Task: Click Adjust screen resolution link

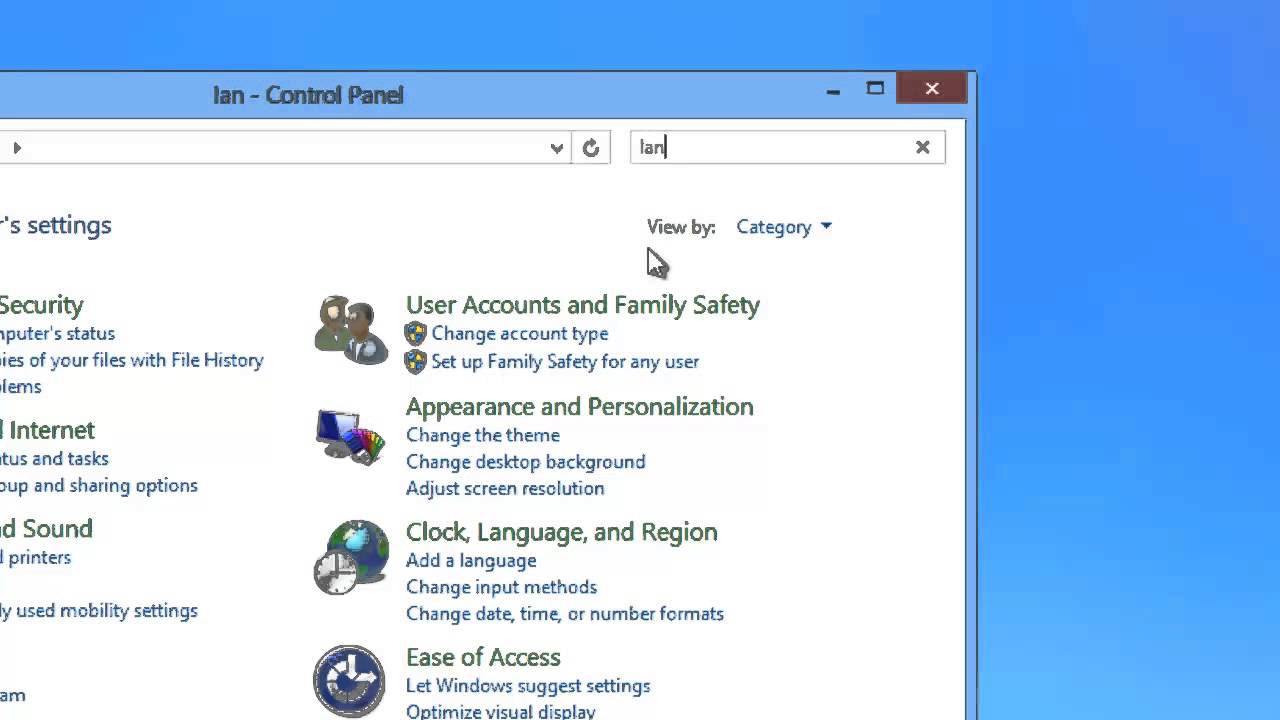Action: coord(505,488)
